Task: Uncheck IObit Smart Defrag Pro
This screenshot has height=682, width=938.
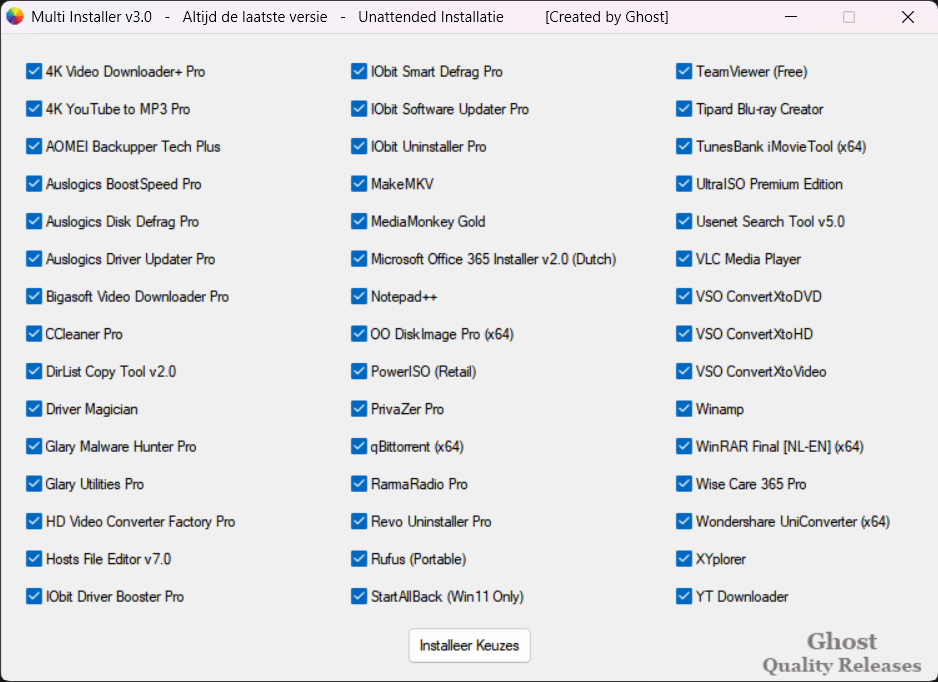Action: click(x=359, y=72)
